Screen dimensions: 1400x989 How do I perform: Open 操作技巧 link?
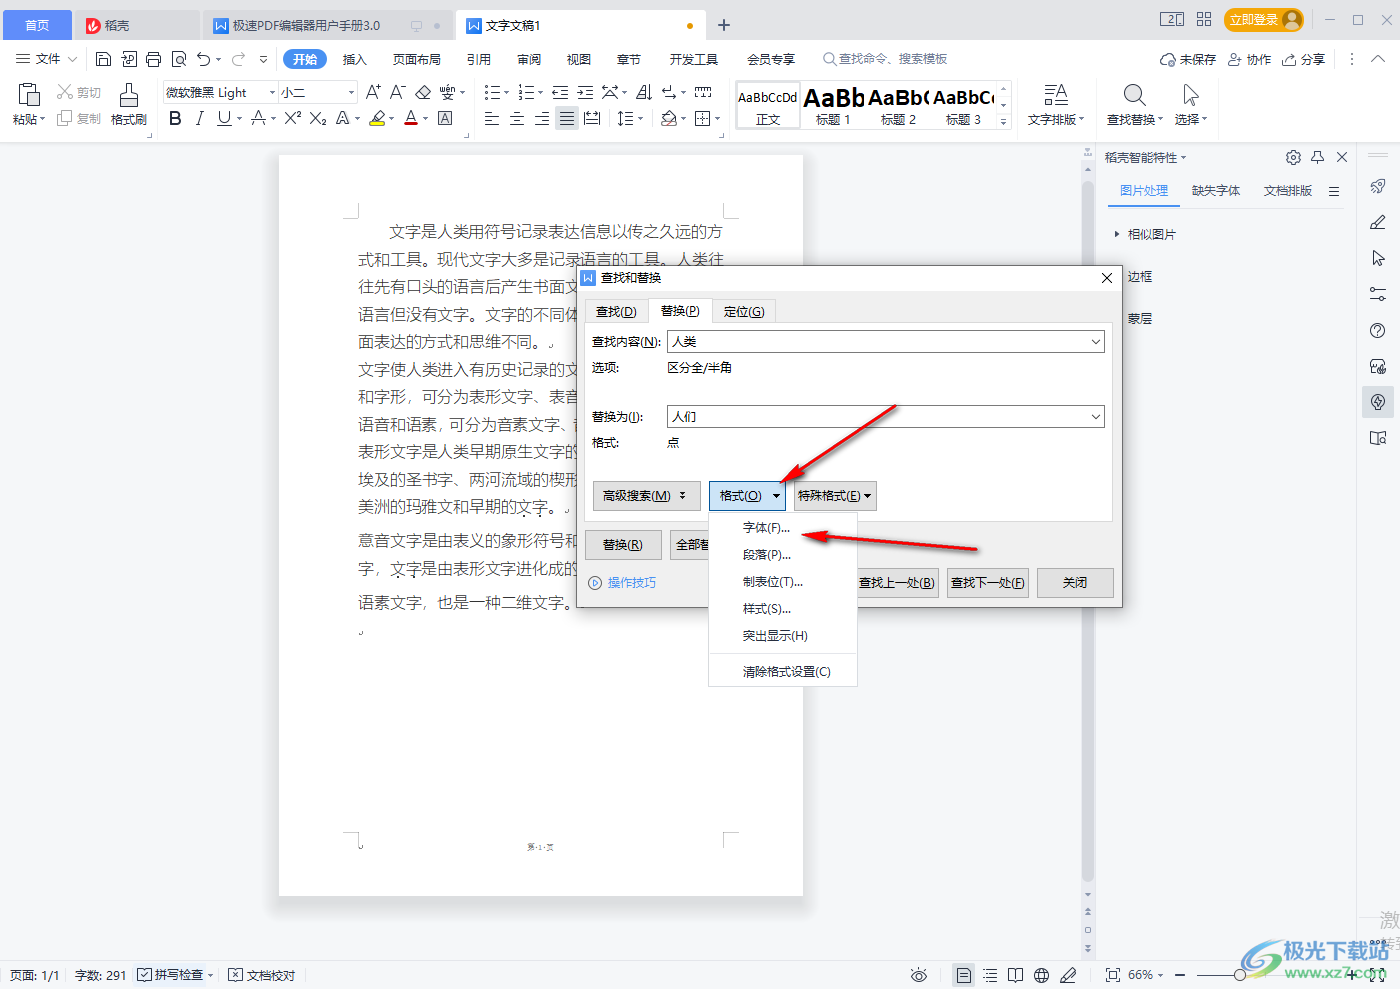(x=632, y=583)
